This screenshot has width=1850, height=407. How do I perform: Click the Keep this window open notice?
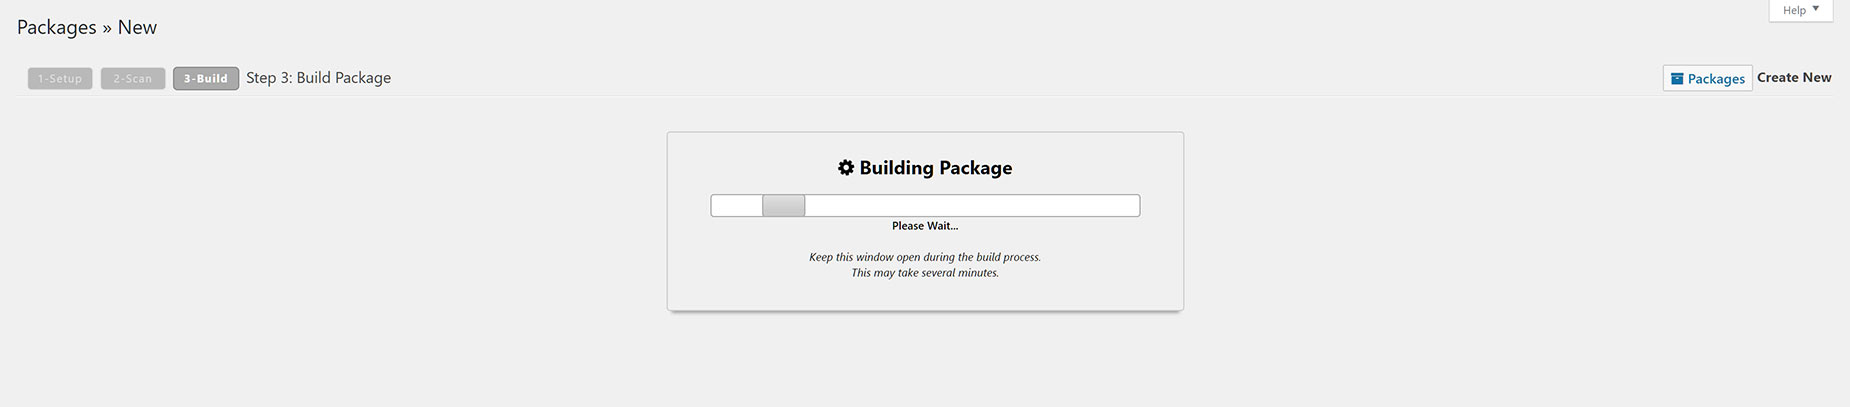tap(925, 257)
